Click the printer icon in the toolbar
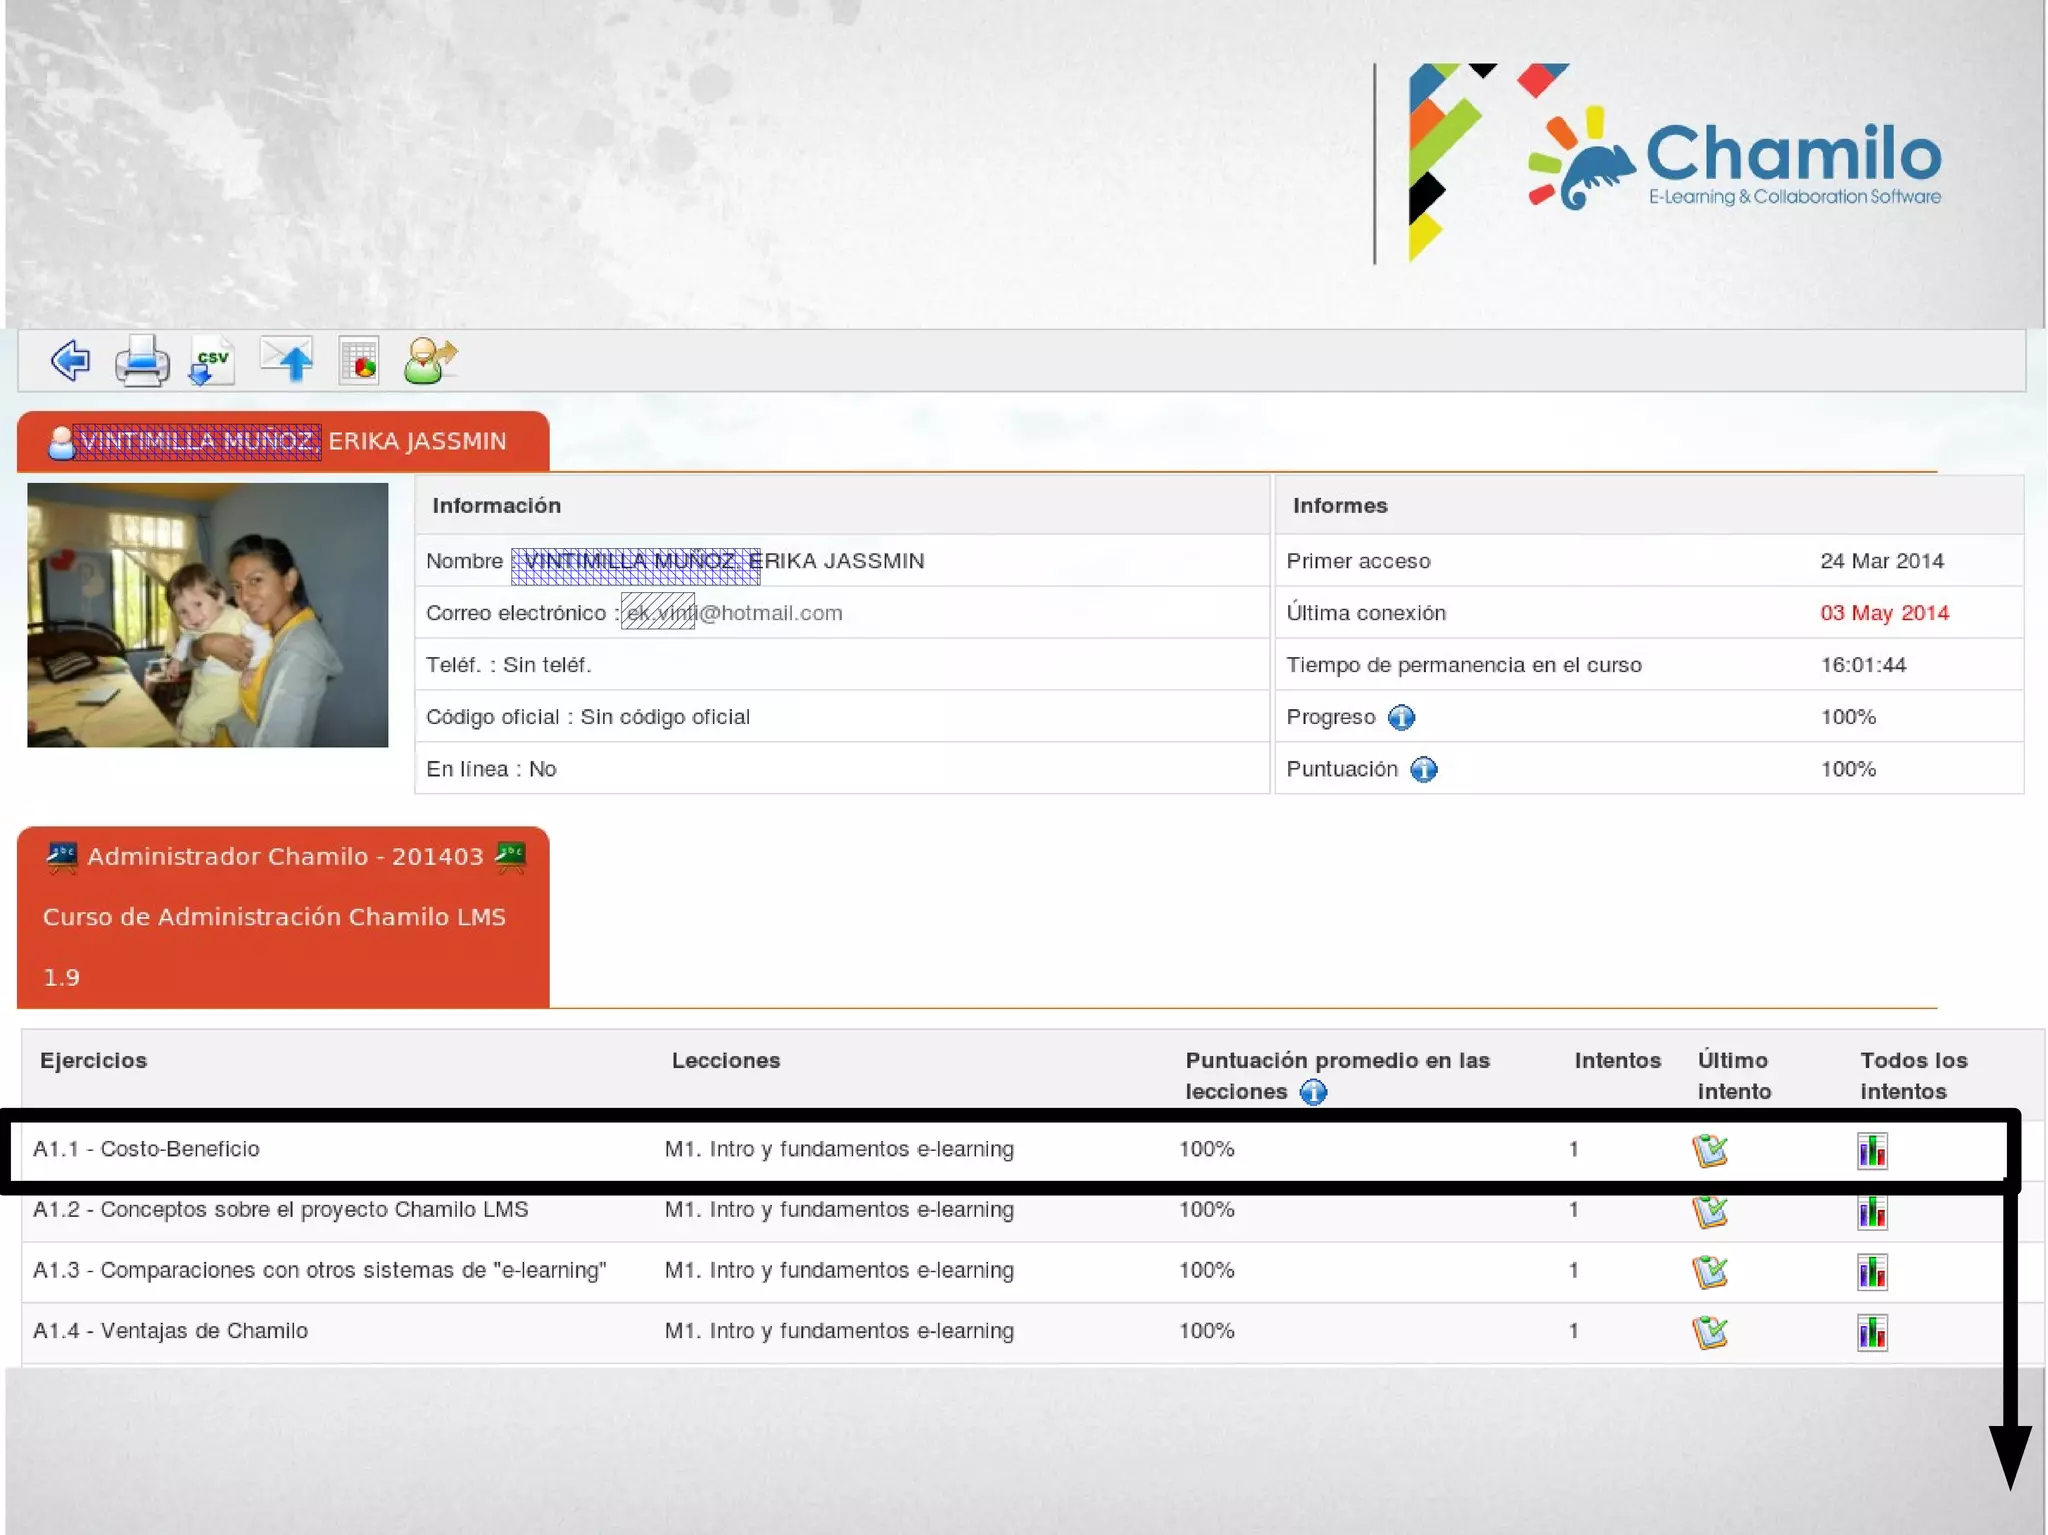Screen dimensions: 2048x1535 coord(142,360)
